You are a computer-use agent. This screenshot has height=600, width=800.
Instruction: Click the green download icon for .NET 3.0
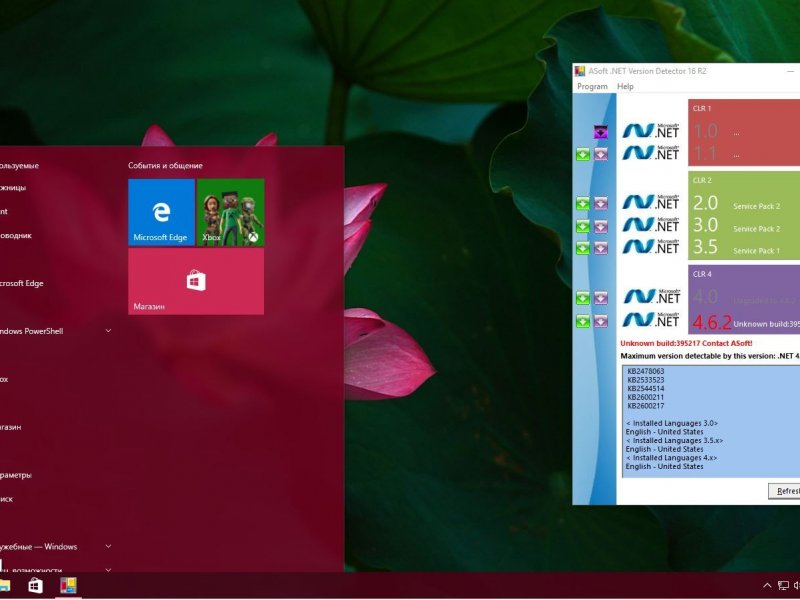tap(583, 226)
